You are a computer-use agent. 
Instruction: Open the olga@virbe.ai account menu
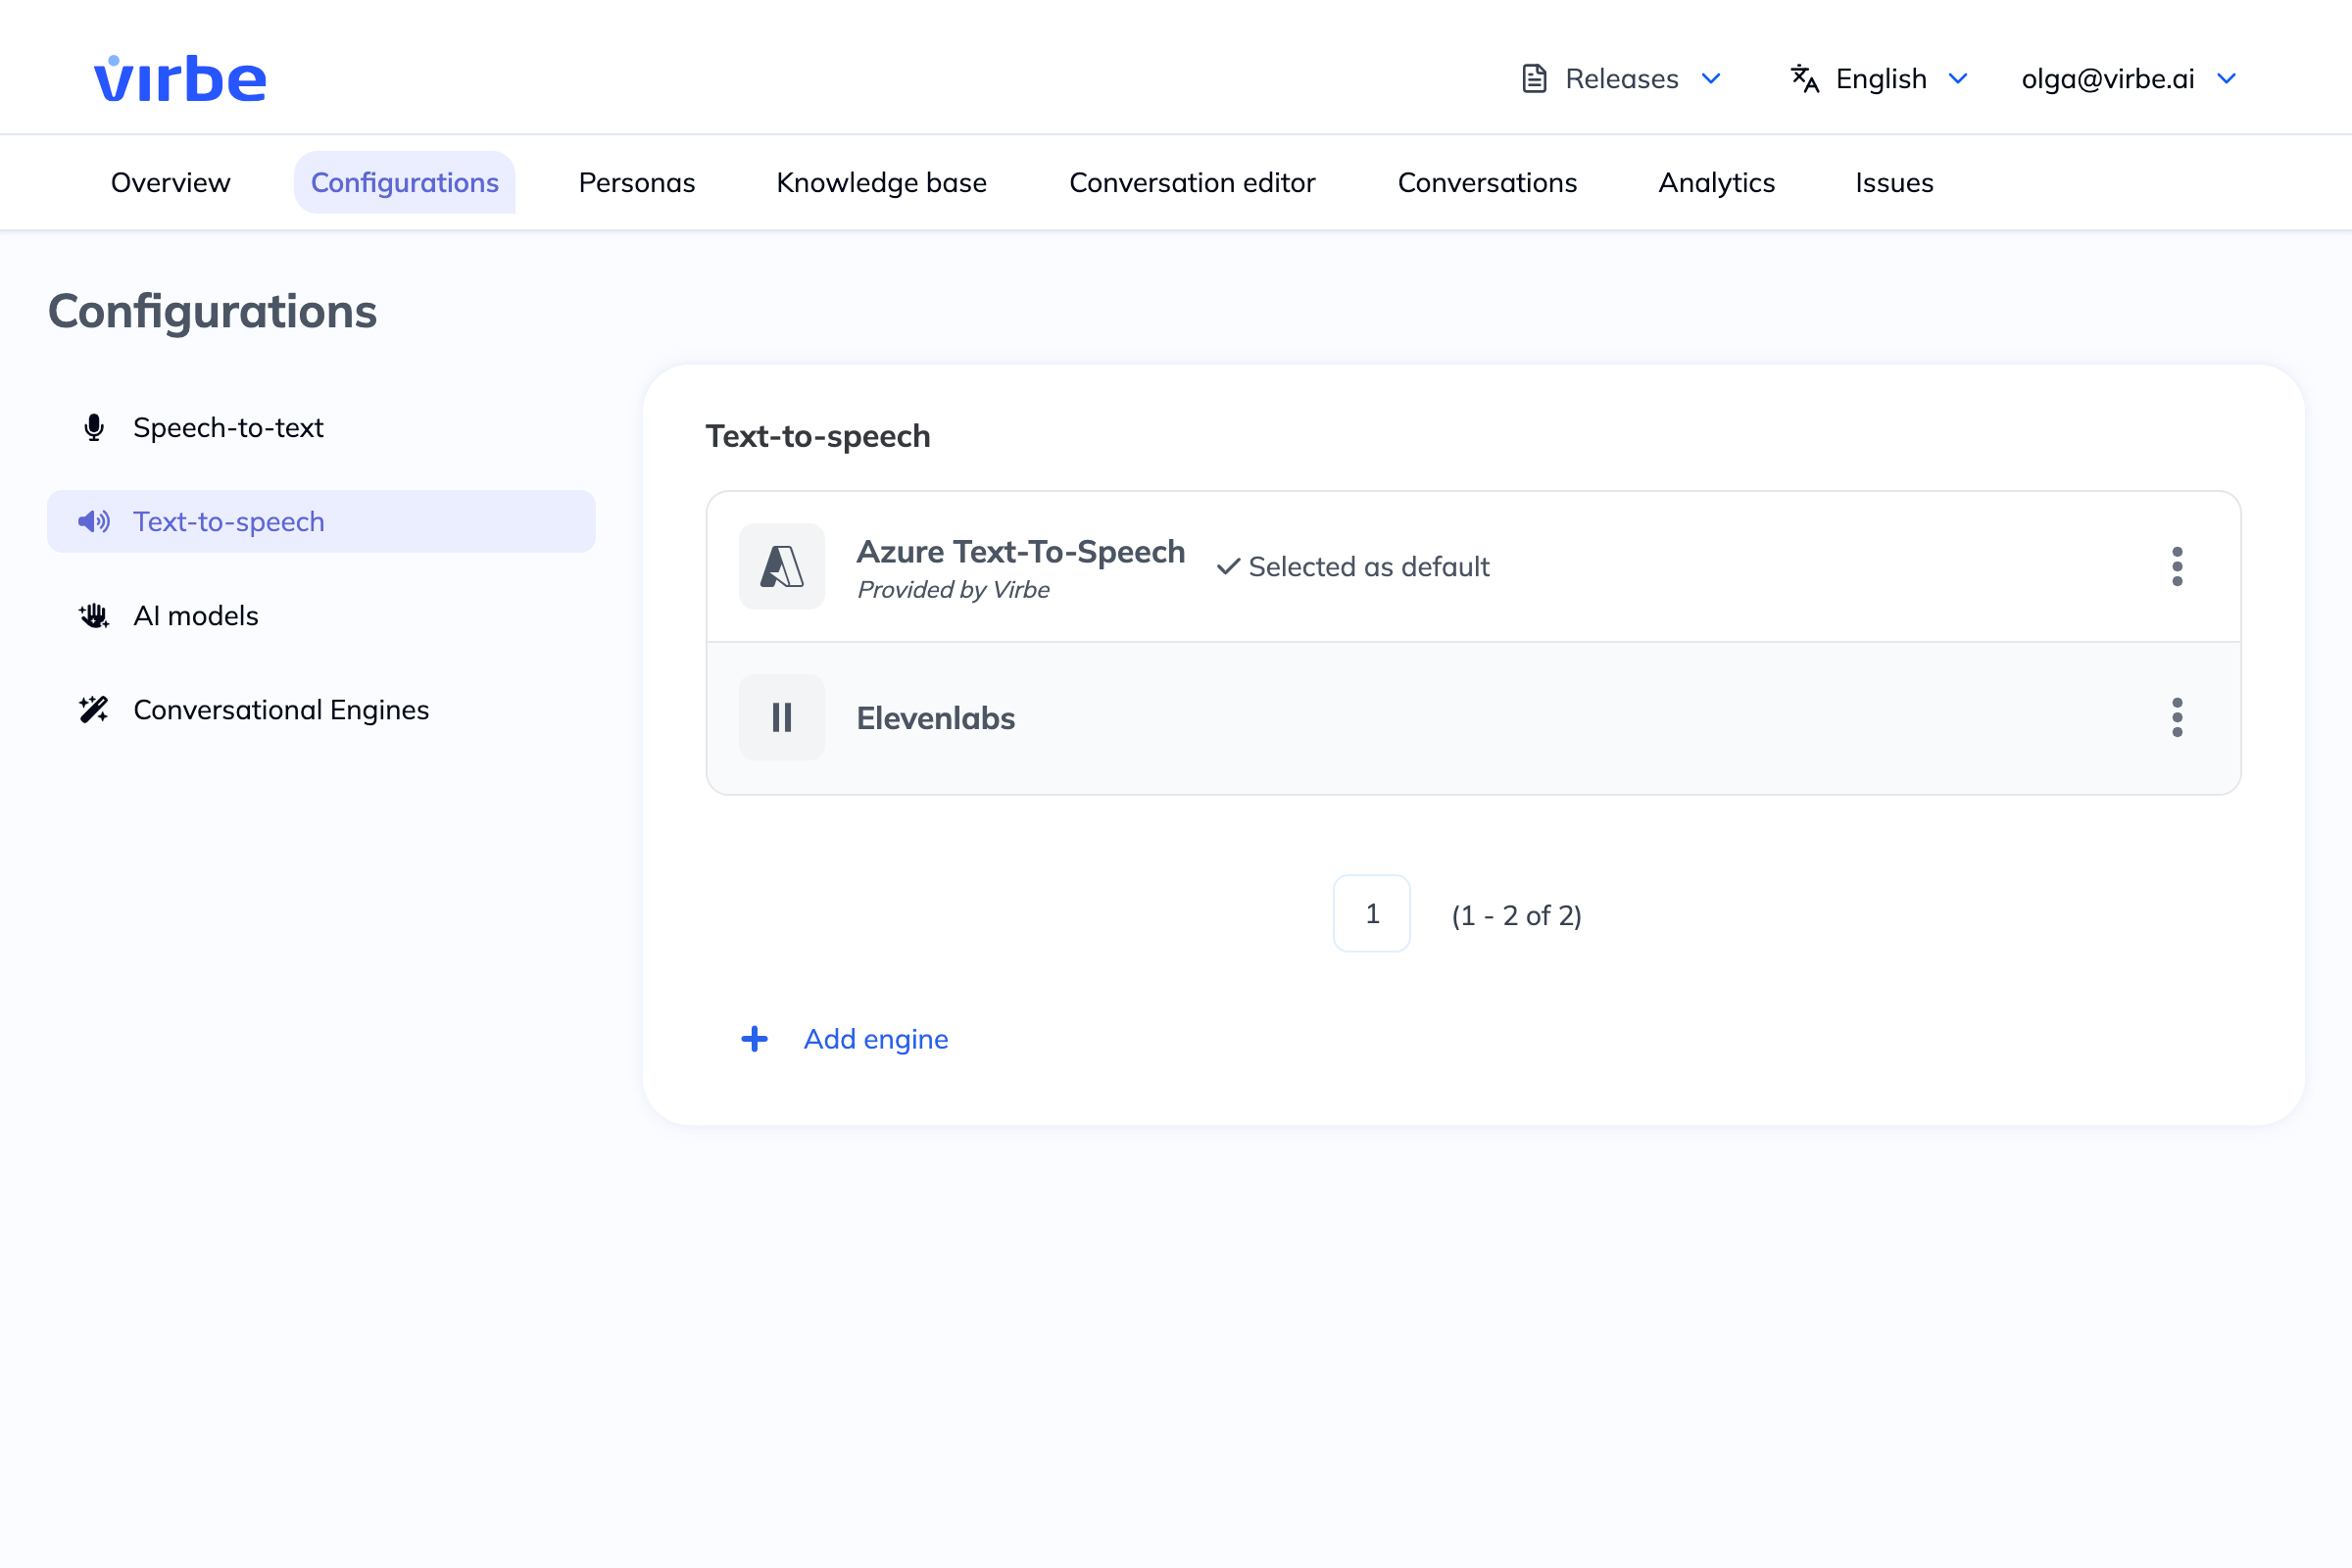(x=2128, y=78)
